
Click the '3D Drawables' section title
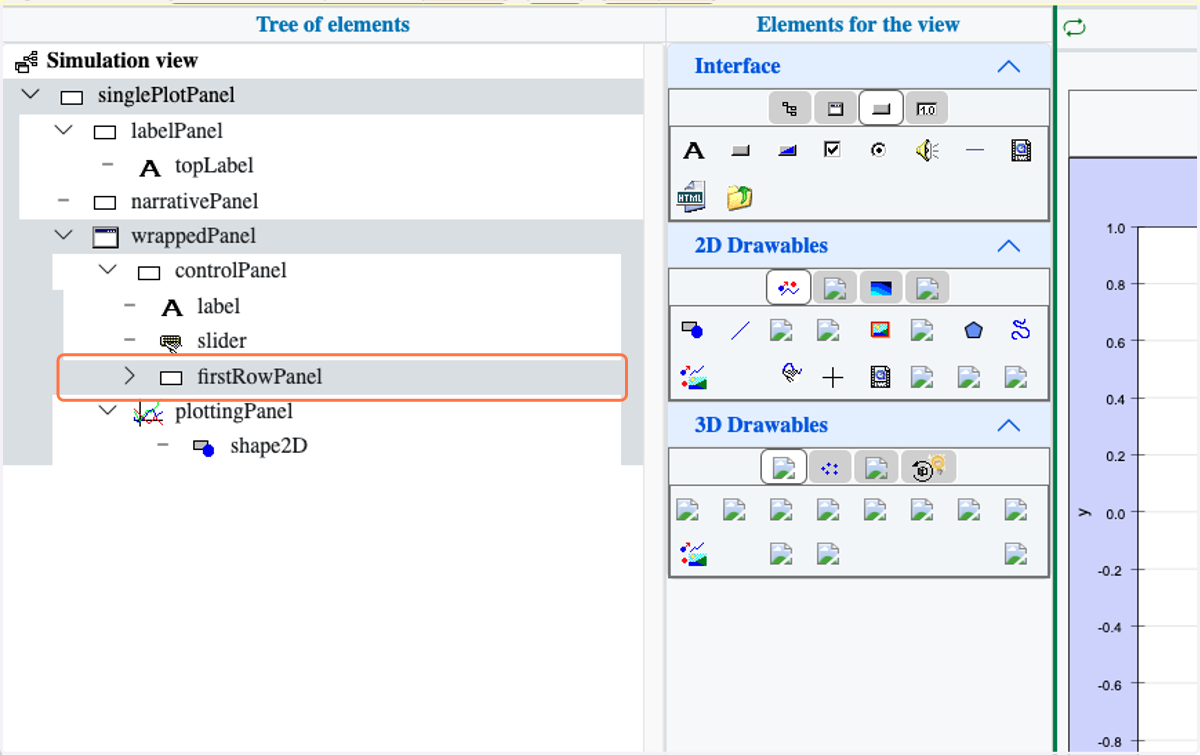[762, 424]
